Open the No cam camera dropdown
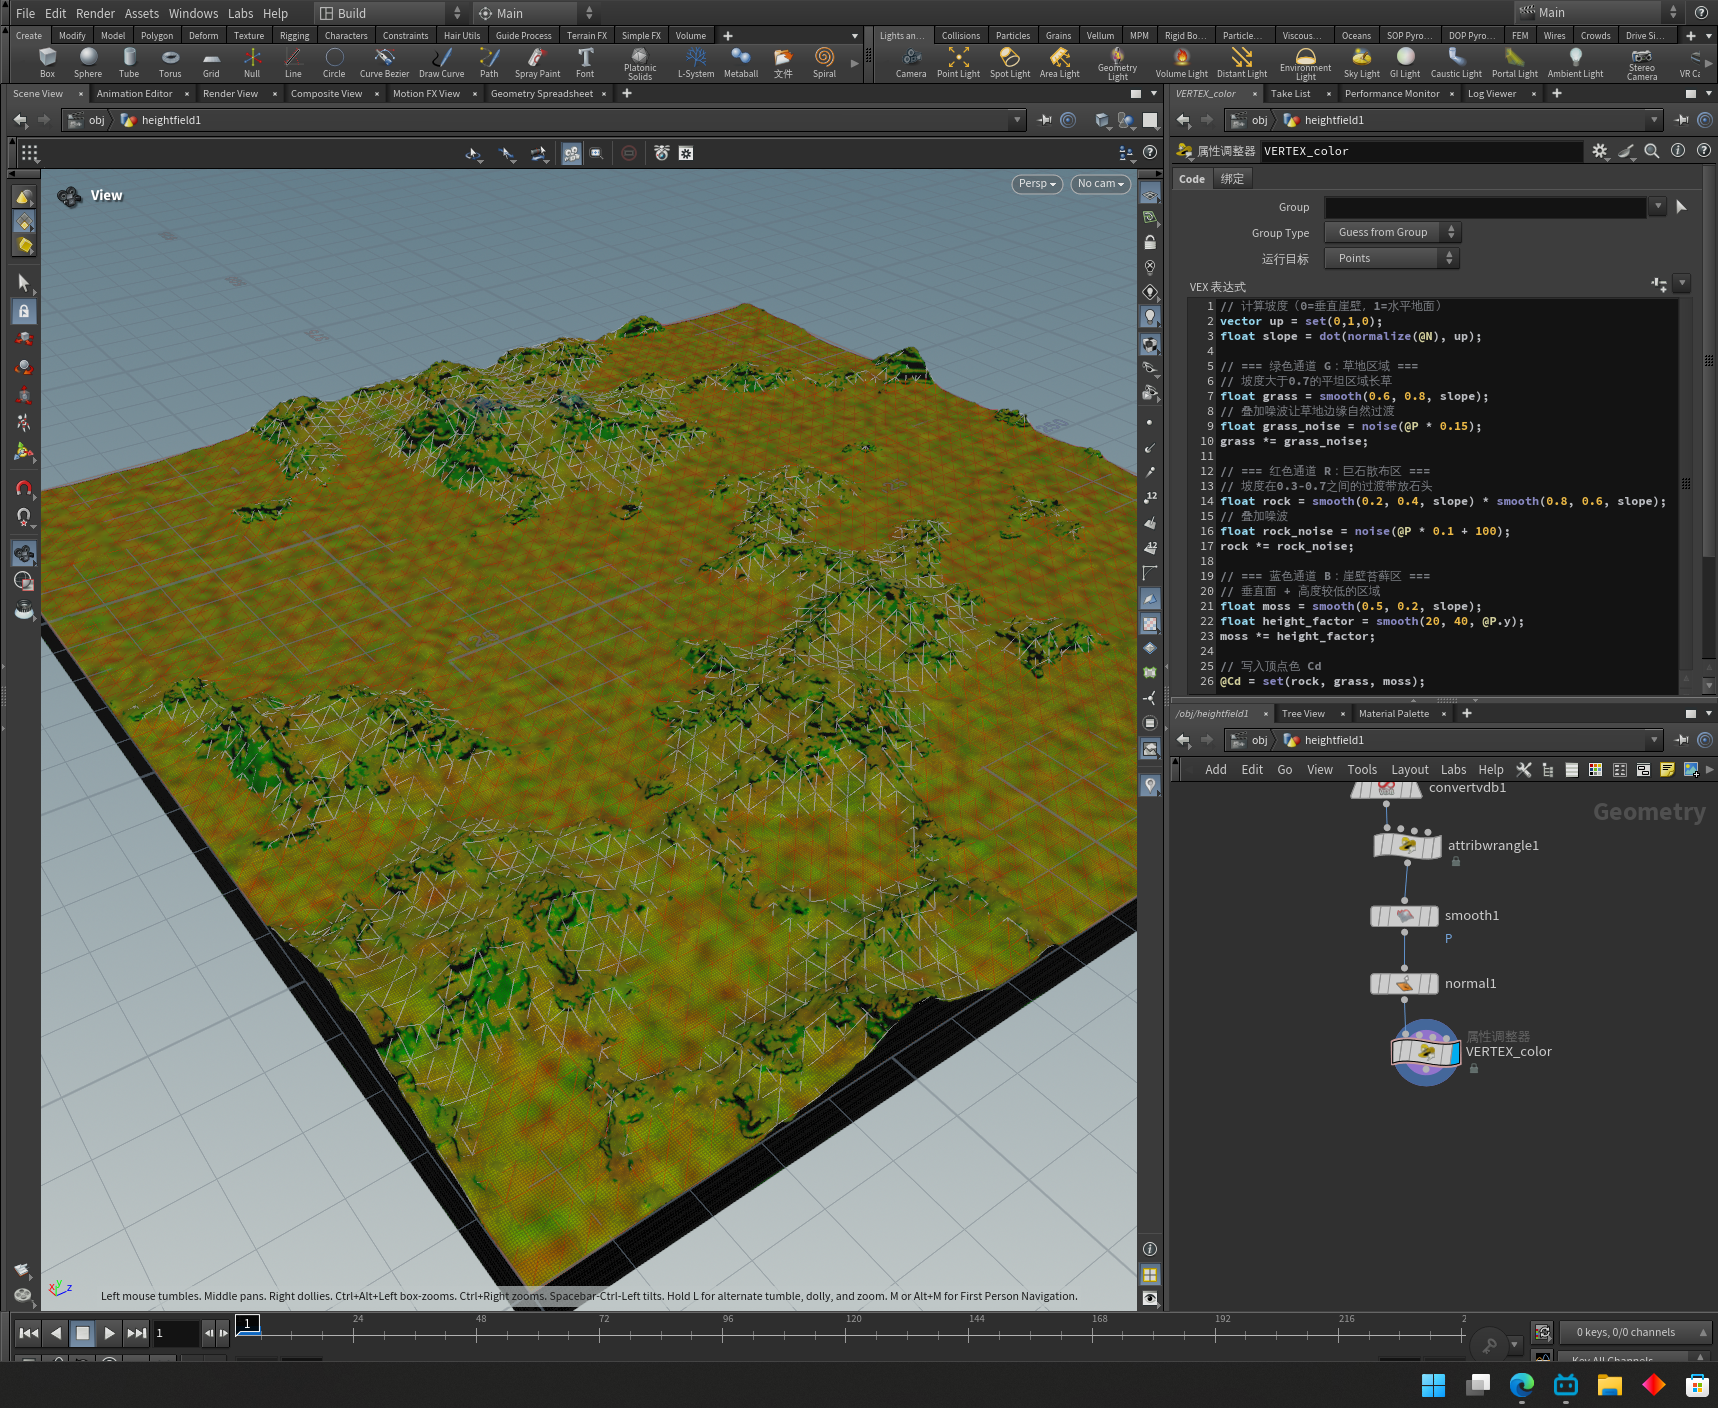 tap(1100, 184)
